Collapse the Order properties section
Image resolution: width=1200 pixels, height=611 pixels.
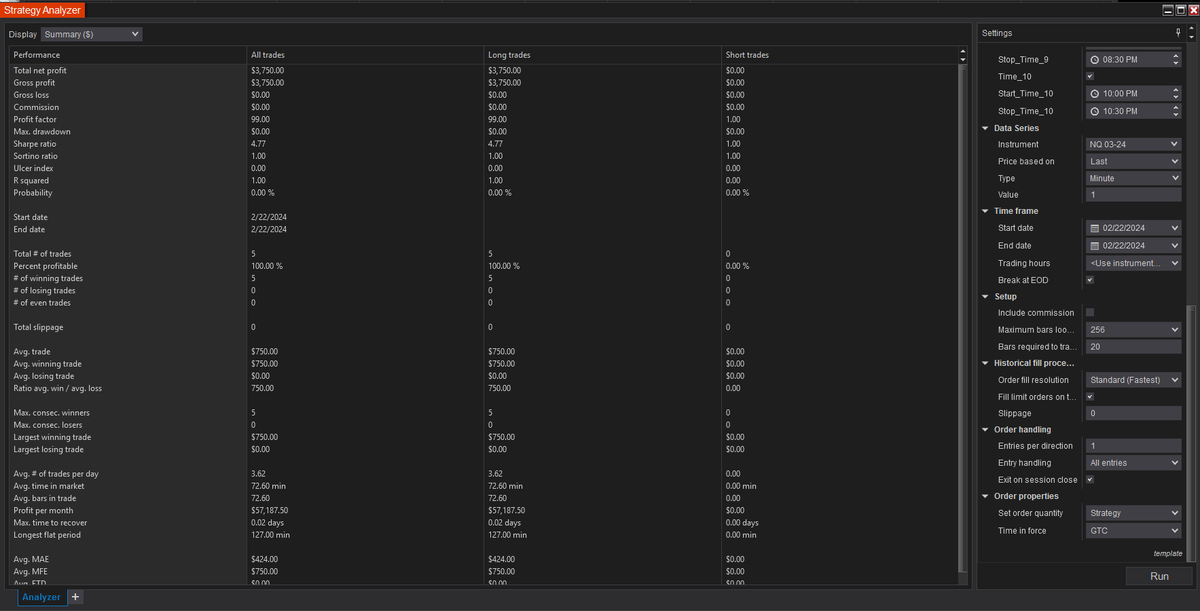point(985,496)
